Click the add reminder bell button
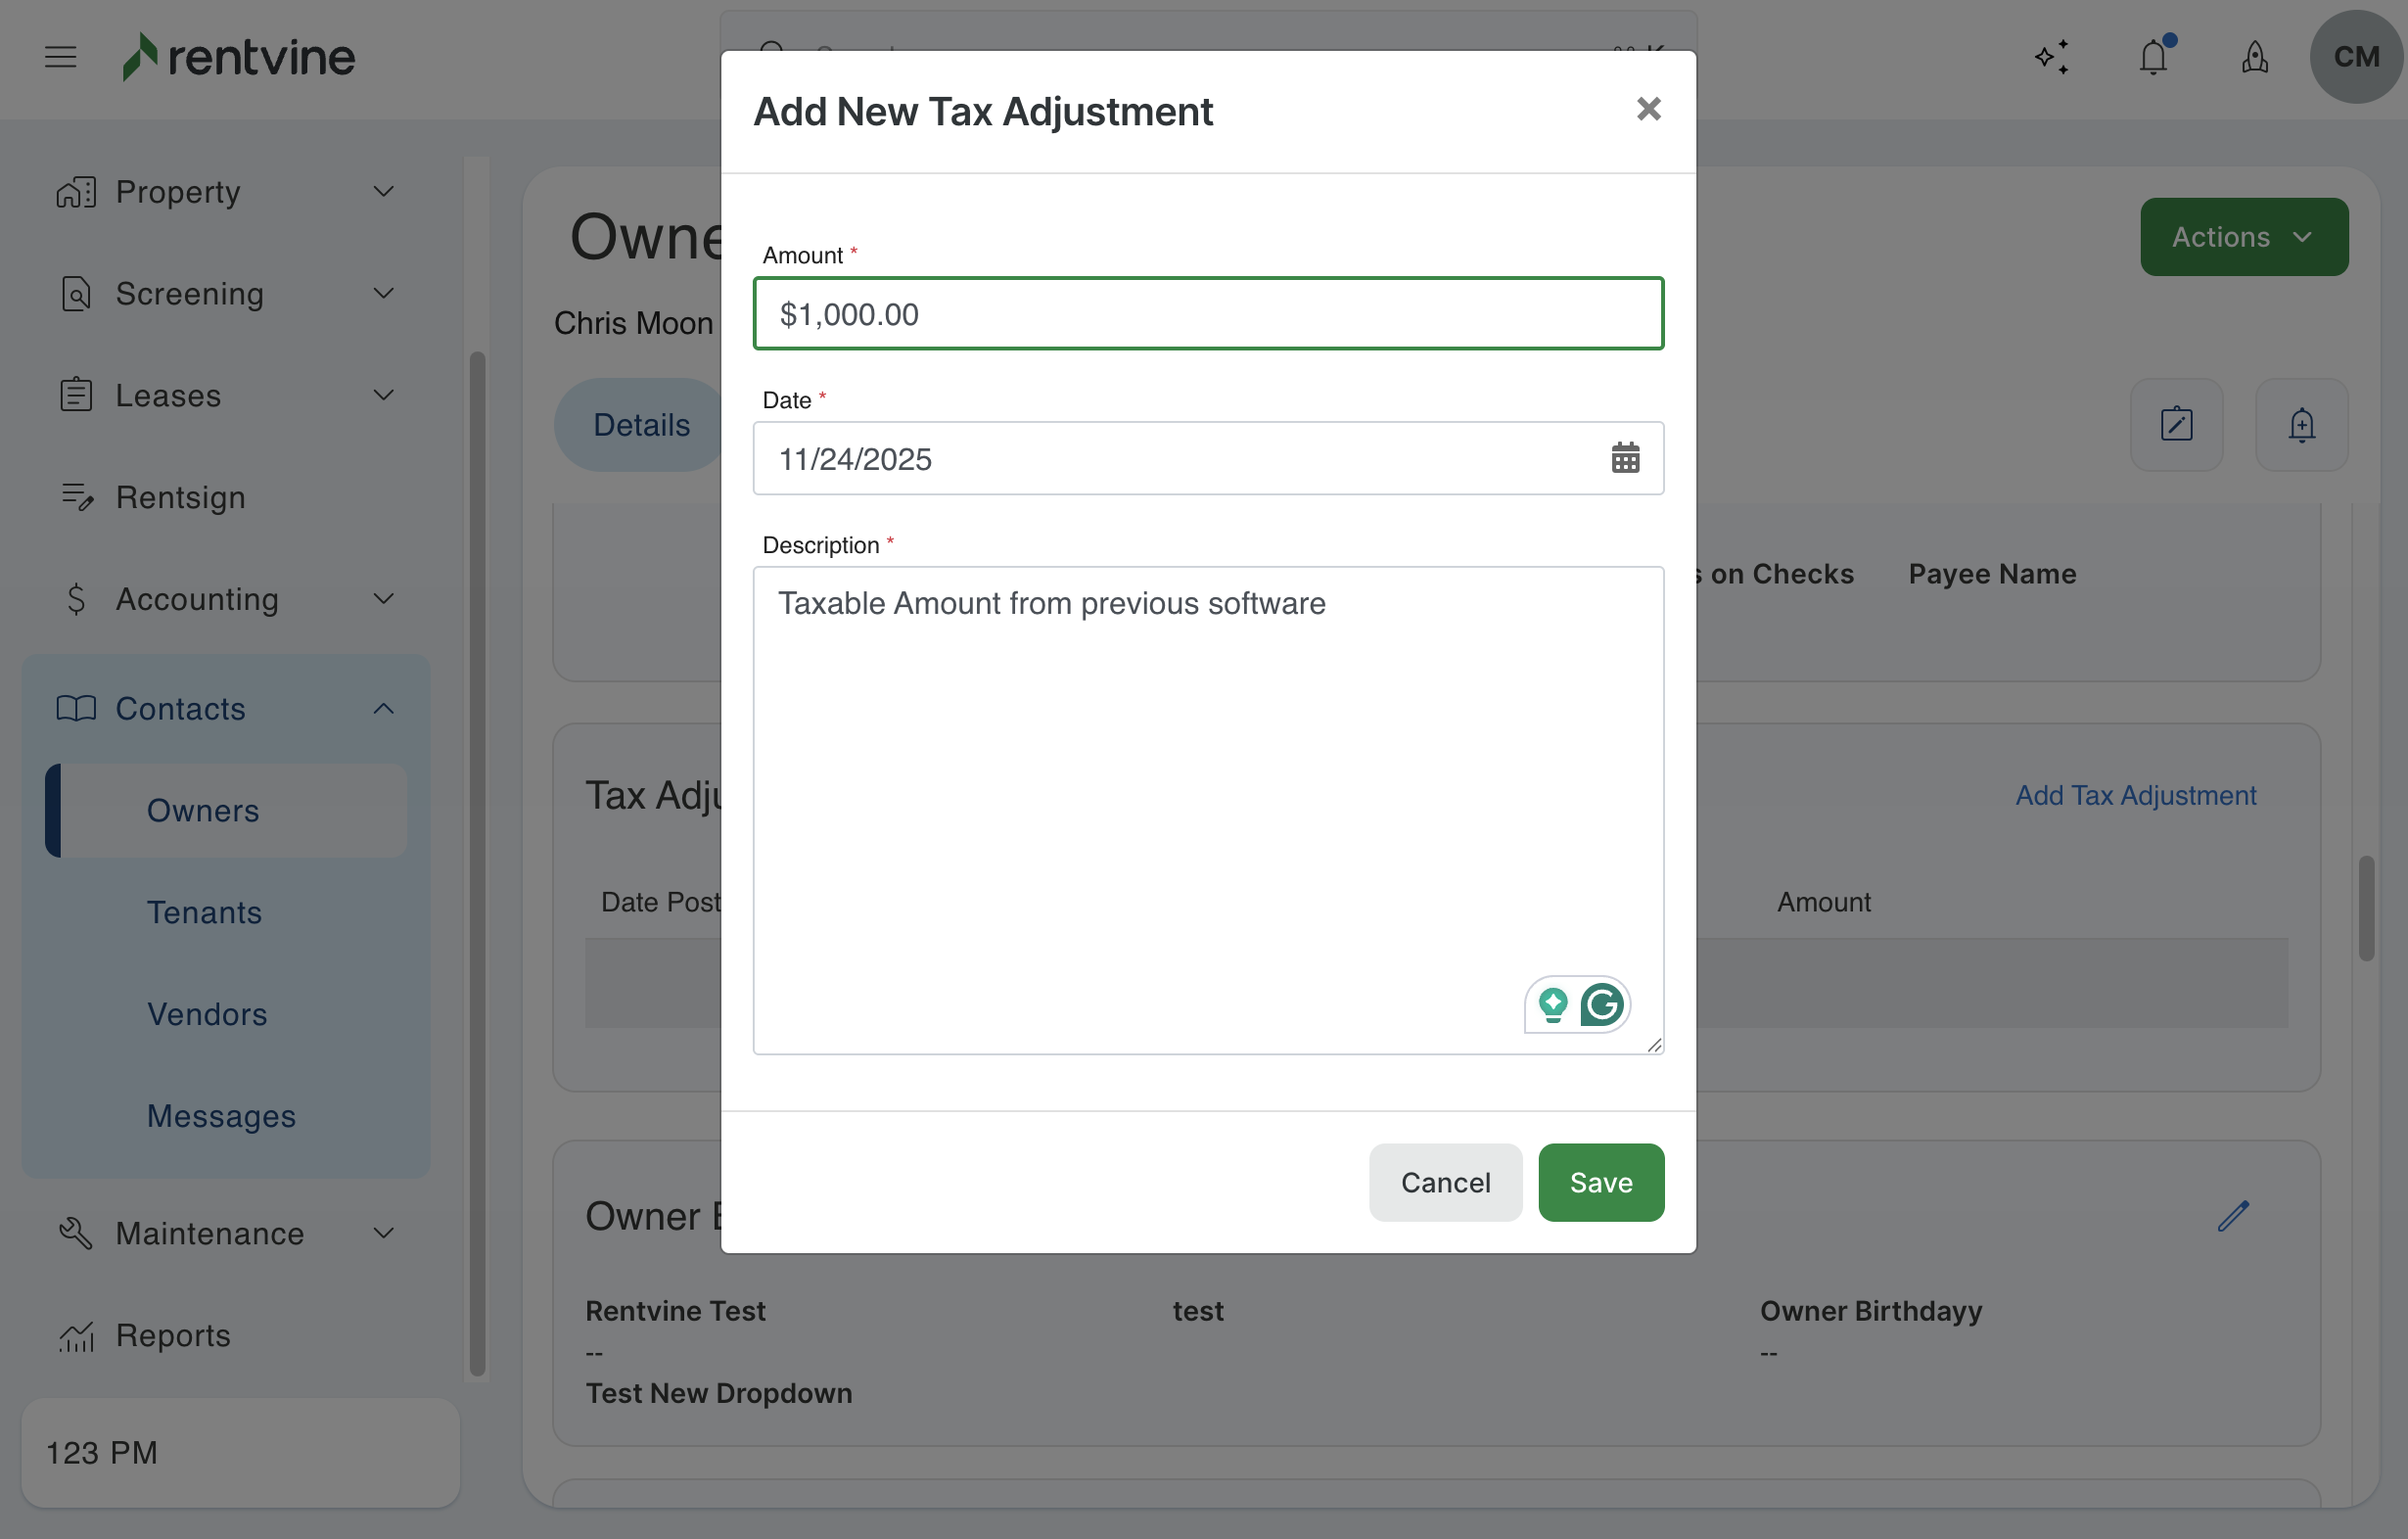Viewport: 2408px width, 1539px height. tap(2301, 425)
